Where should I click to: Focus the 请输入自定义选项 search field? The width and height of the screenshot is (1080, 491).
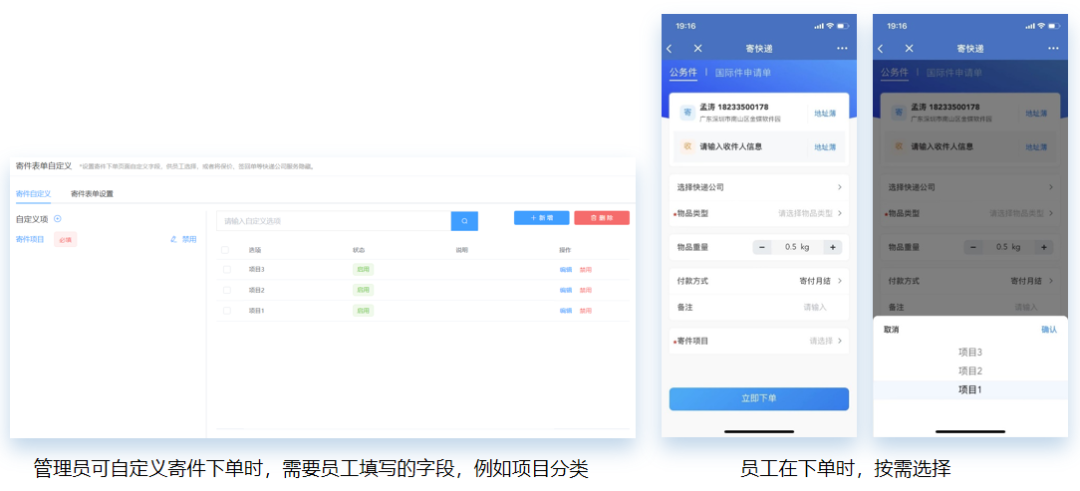point(333,221)
